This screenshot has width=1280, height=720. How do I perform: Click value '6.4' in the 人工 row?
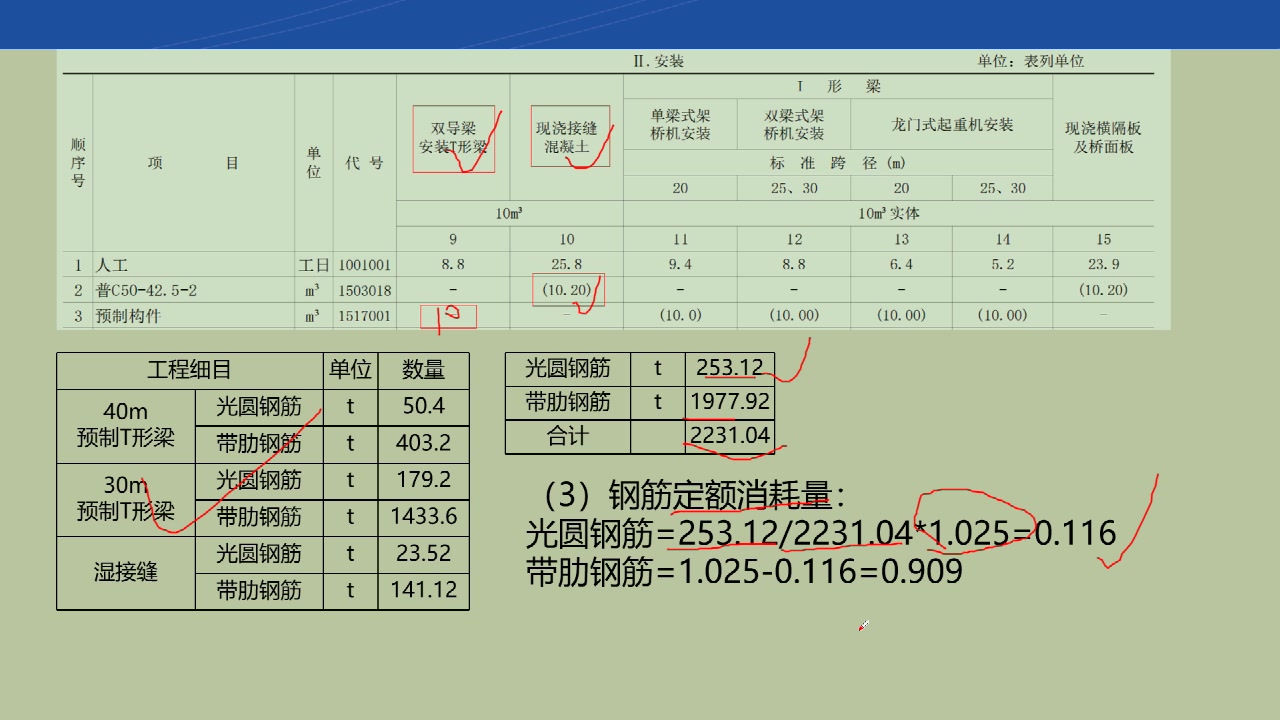click(901, 265)
